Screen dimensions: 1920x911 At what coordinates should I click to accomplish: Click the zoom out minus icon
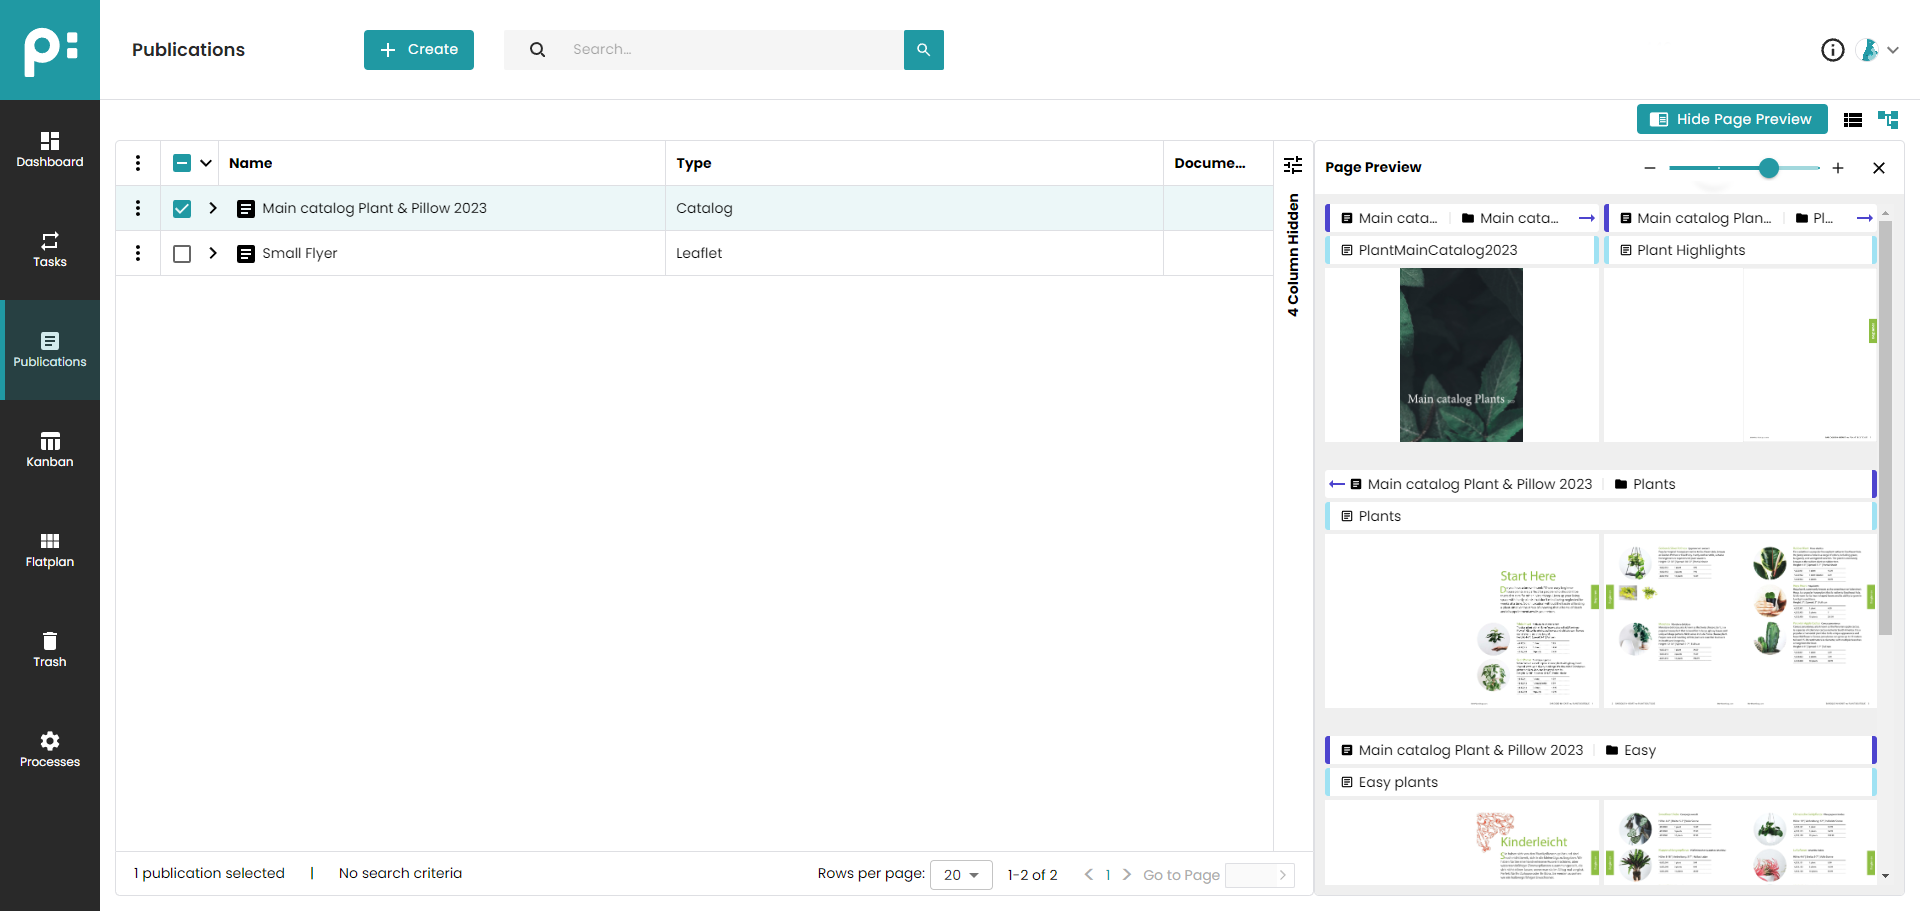click(x=1650, y=168)
